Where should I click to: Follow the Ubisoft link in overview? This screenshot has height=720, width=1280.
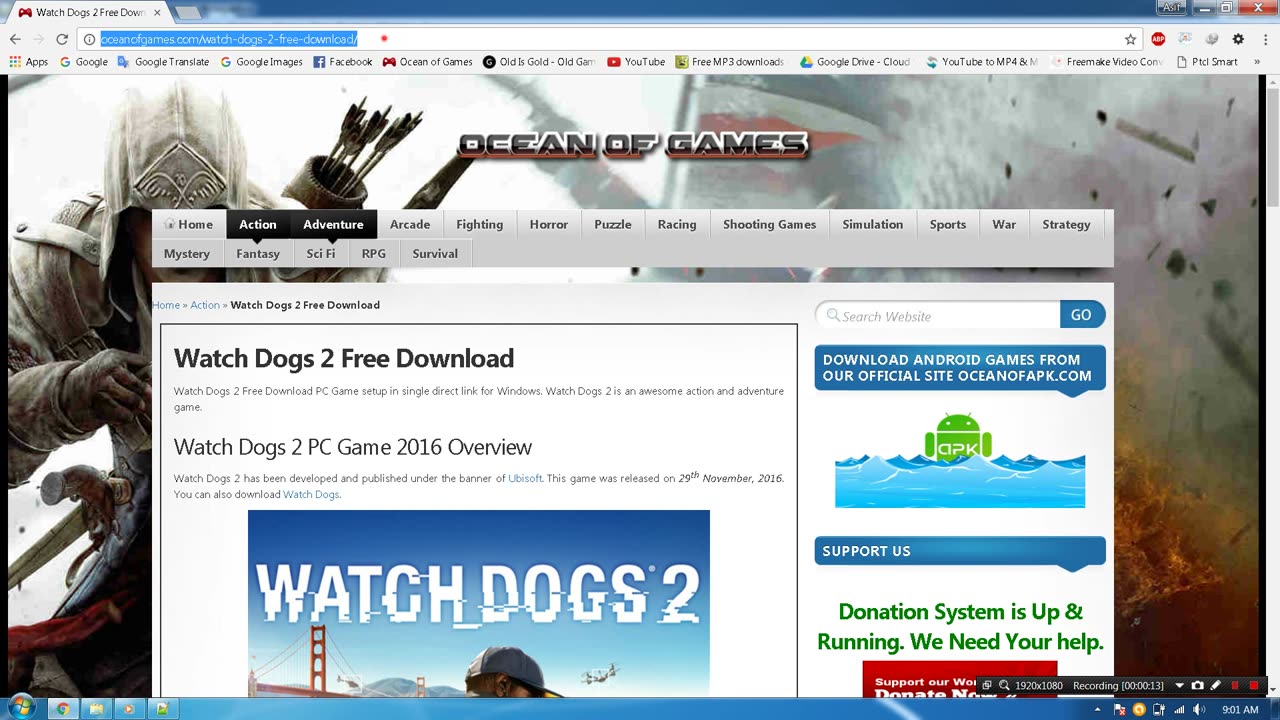click(525, 478)
